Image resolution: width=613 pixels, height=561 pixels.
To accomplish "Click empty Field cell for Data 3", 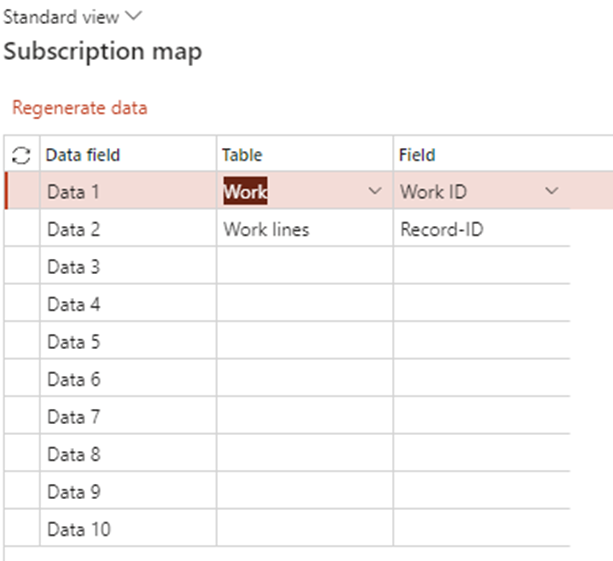I will pos(482,266).
